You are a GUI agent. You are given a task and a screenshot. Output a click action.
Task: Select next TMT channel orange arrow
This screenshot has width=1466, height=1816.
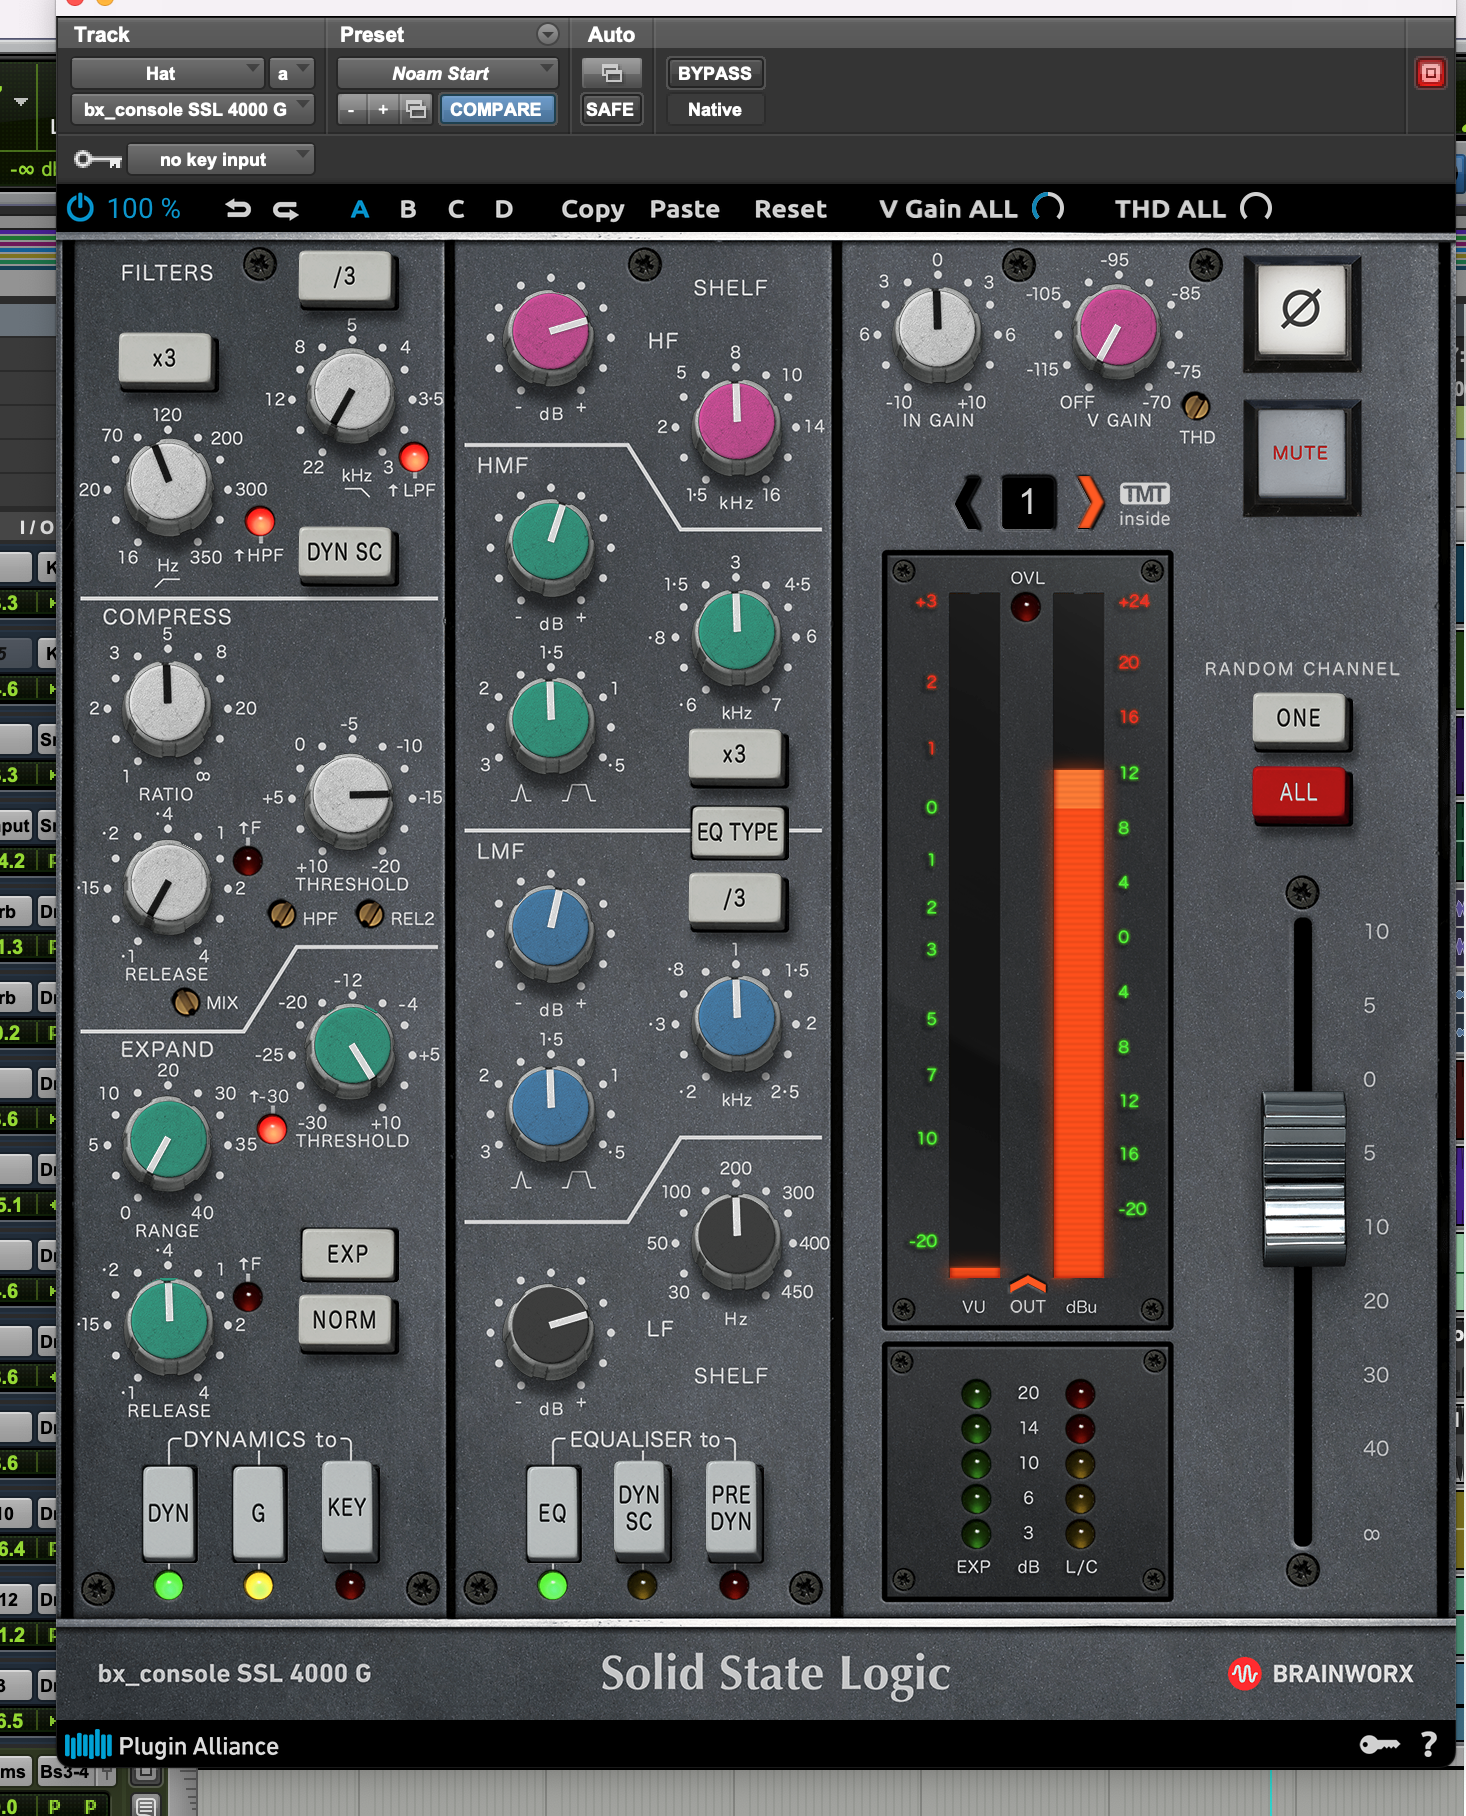(1089, 501)
